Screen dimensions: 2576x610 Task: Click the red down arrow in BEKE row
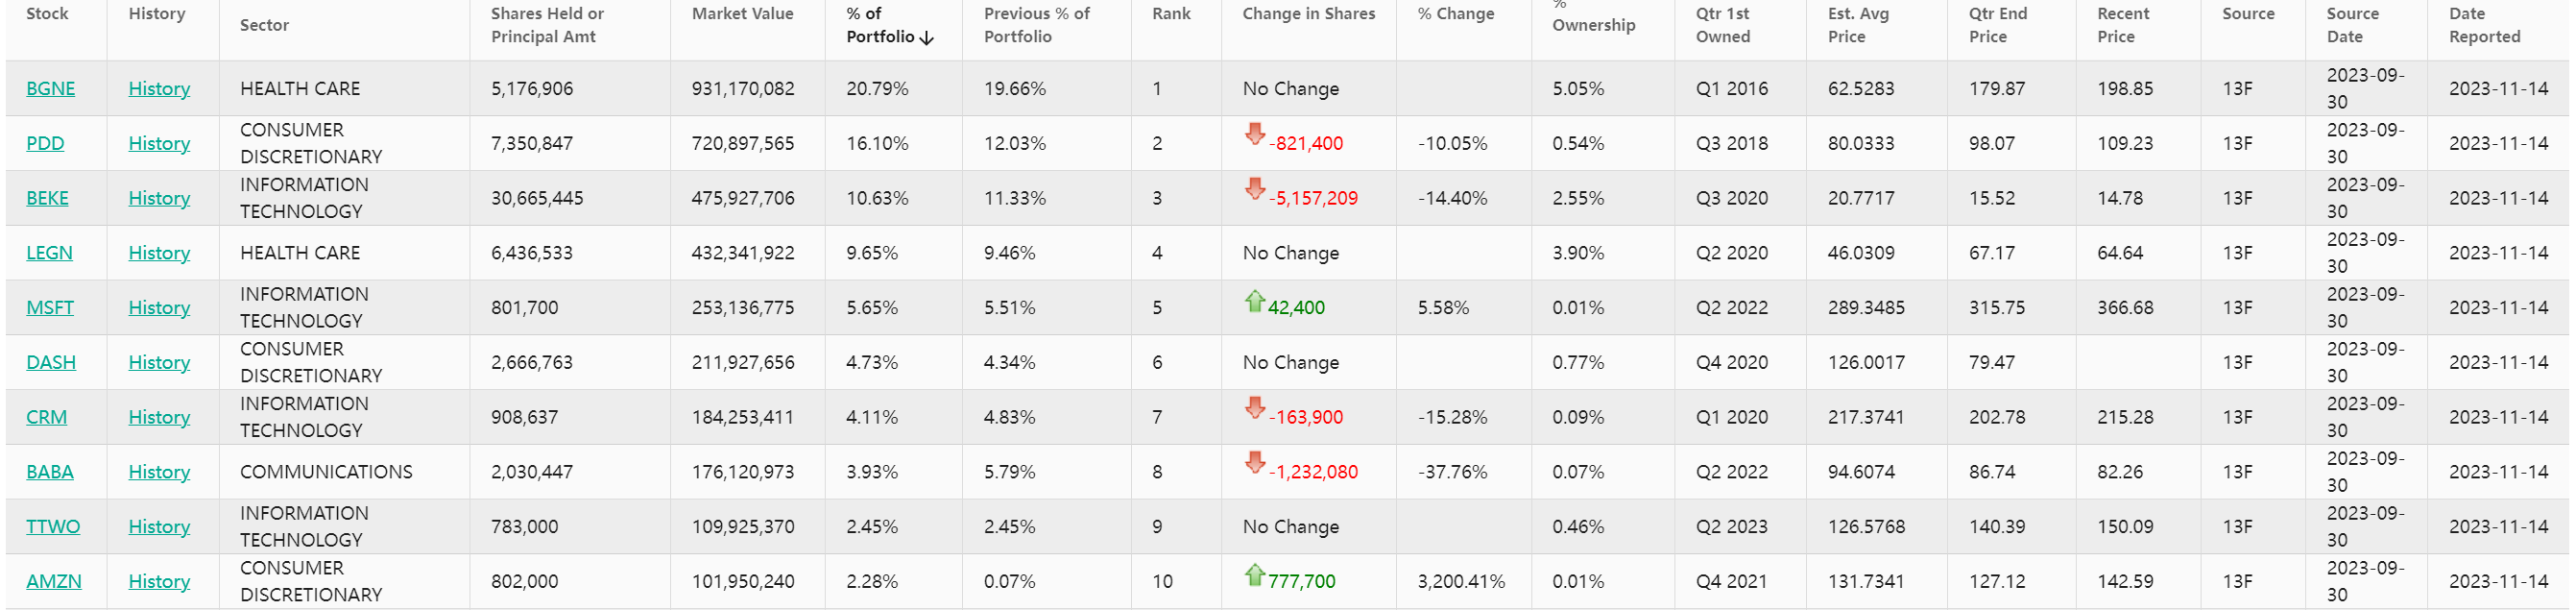pyautogui.click(x=1254, y=189)
